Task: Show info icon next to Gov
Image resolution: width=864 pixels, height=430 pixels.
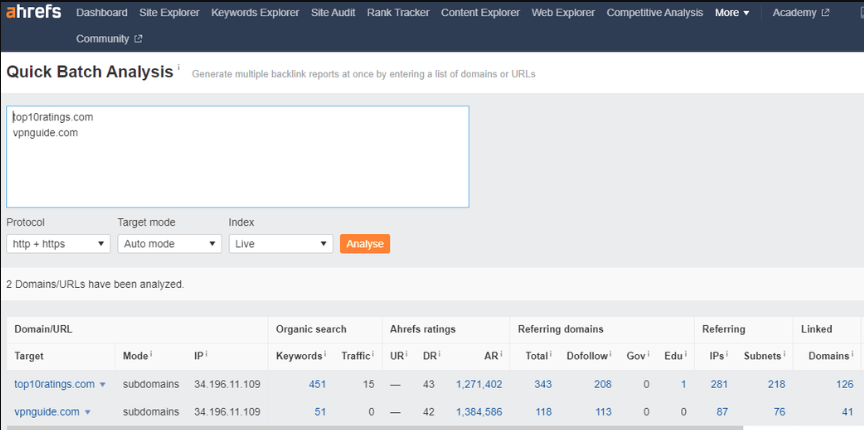Action: pyautogui.click(x=647, y=353)
